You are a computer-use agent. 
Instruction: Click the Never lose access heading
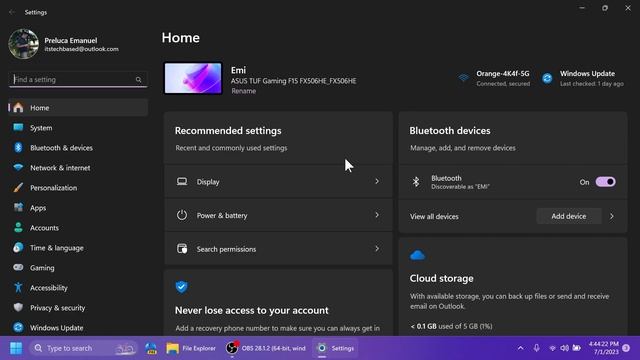pyautogui.click(x=251, y=310)
